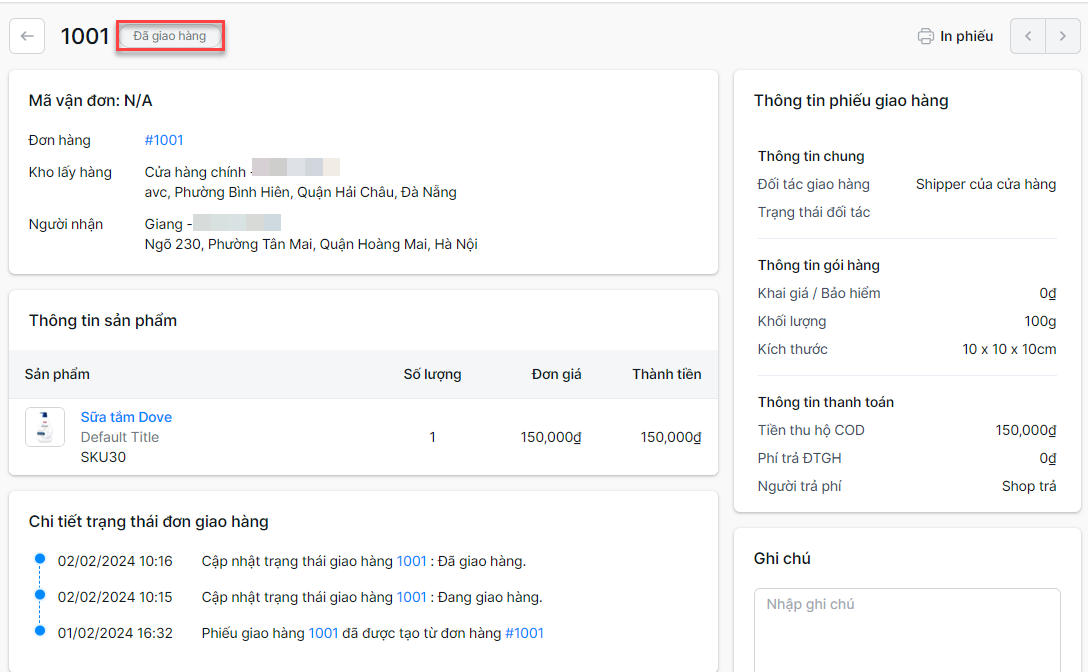Click the Shop trả value
The width and height of the screenshot is (1088, 672).
click(1029, 487)
